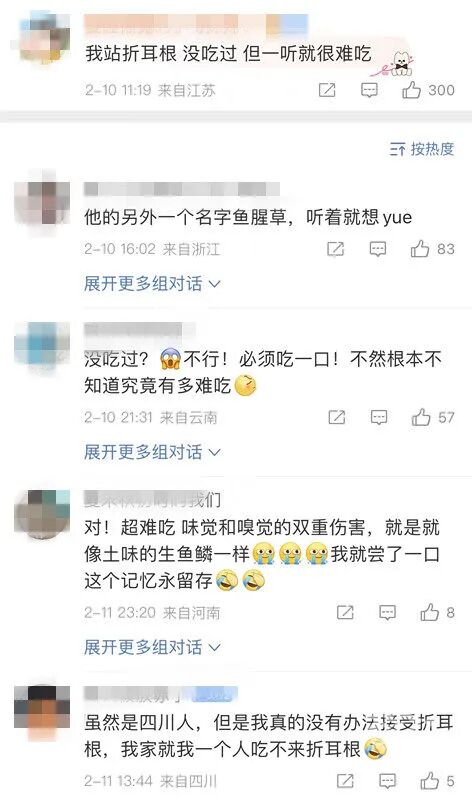Expand 展开更多组对话 under the Zhejiang comment
Screen dimensions: 472x800
tap(152, 283)
